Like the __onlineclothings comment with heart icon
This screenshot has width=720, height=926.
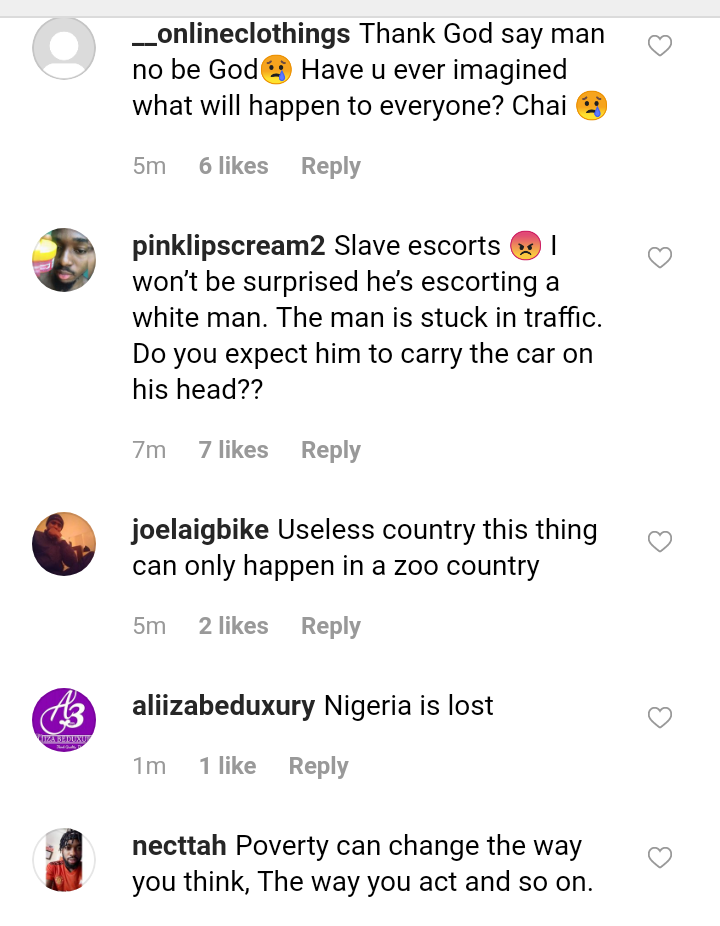click(x=660, y=46)
